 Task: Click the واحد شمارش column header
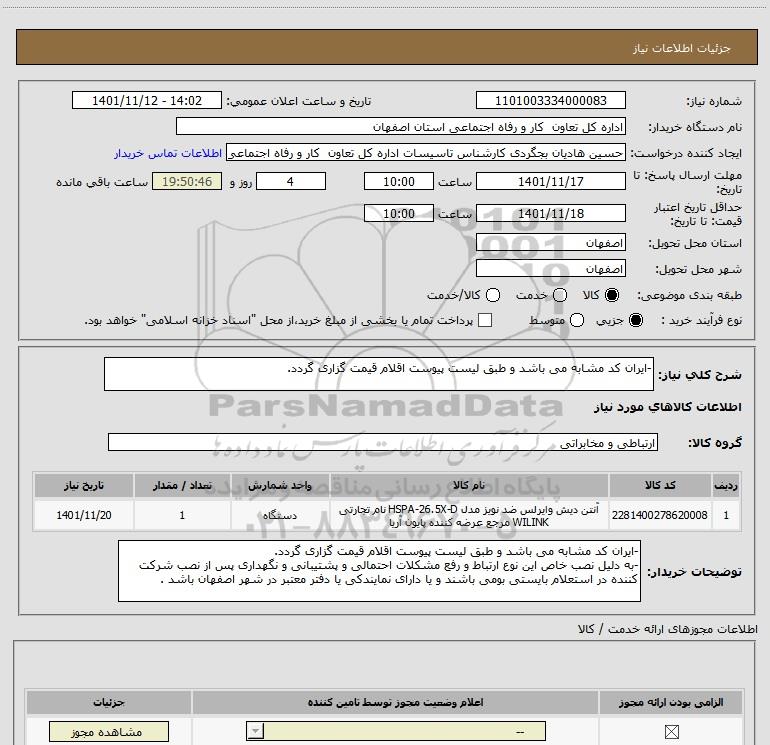[x=279, y=485]
